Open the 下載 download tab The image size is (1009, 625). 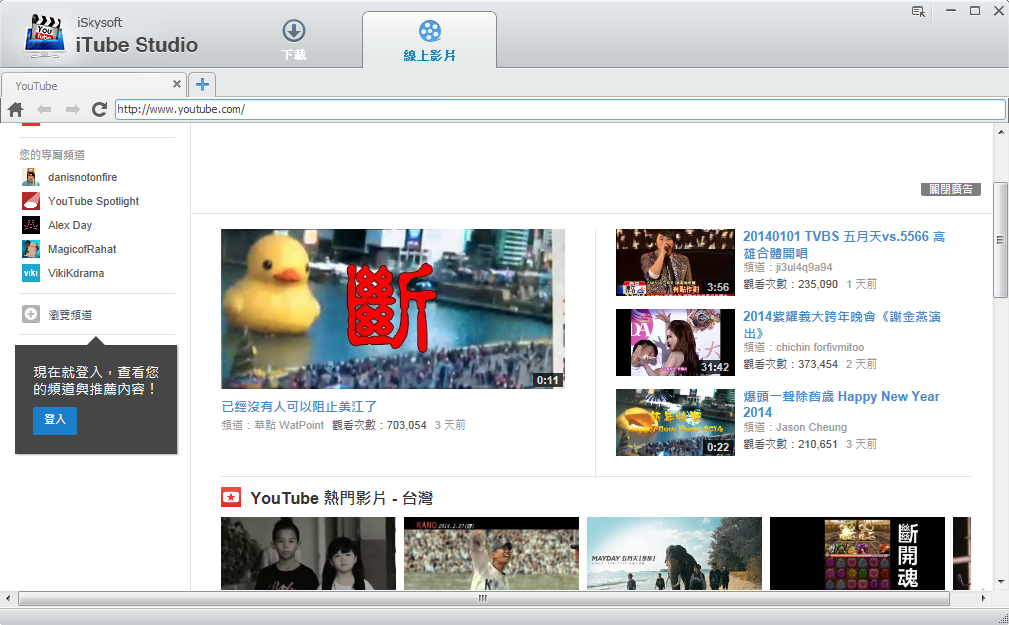click(293, 40)
